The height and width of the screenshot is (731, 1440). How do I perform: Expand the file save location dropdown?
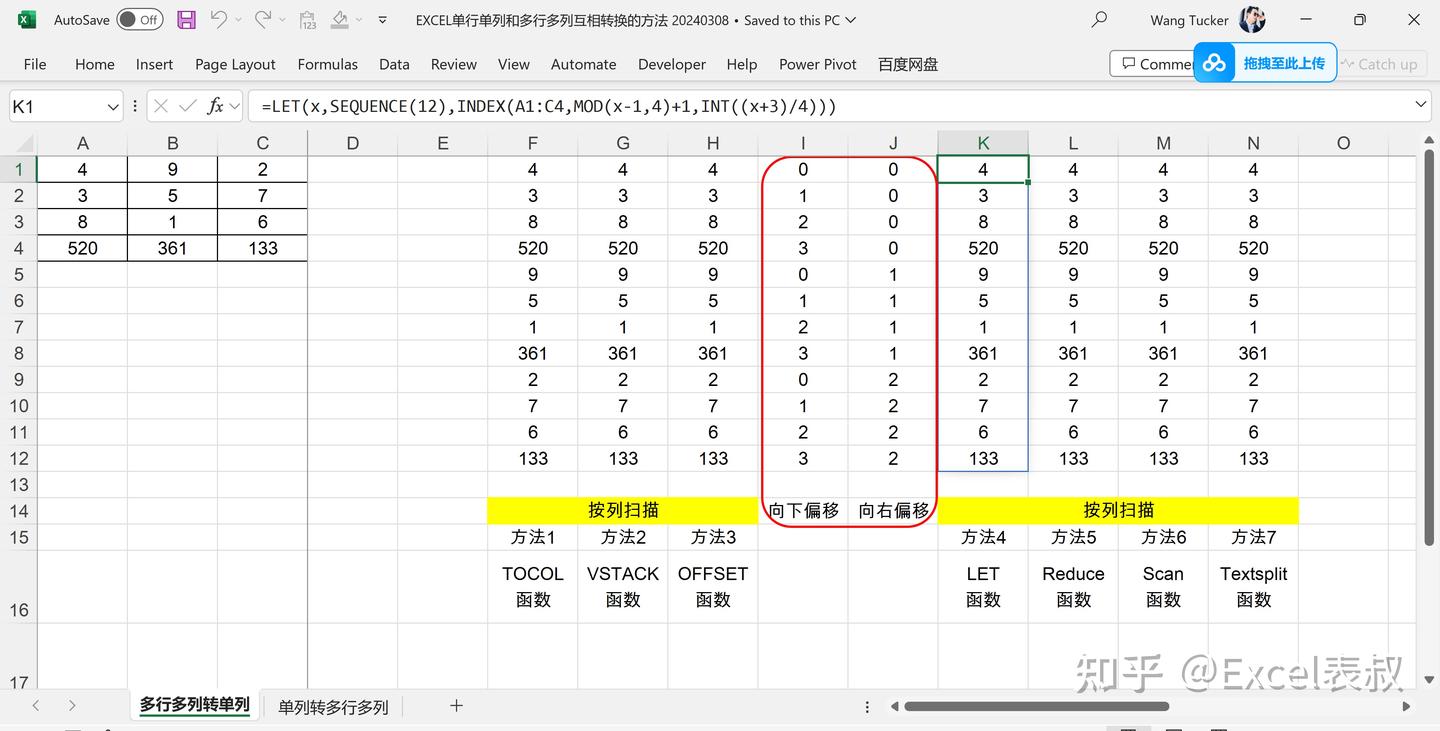850,20
